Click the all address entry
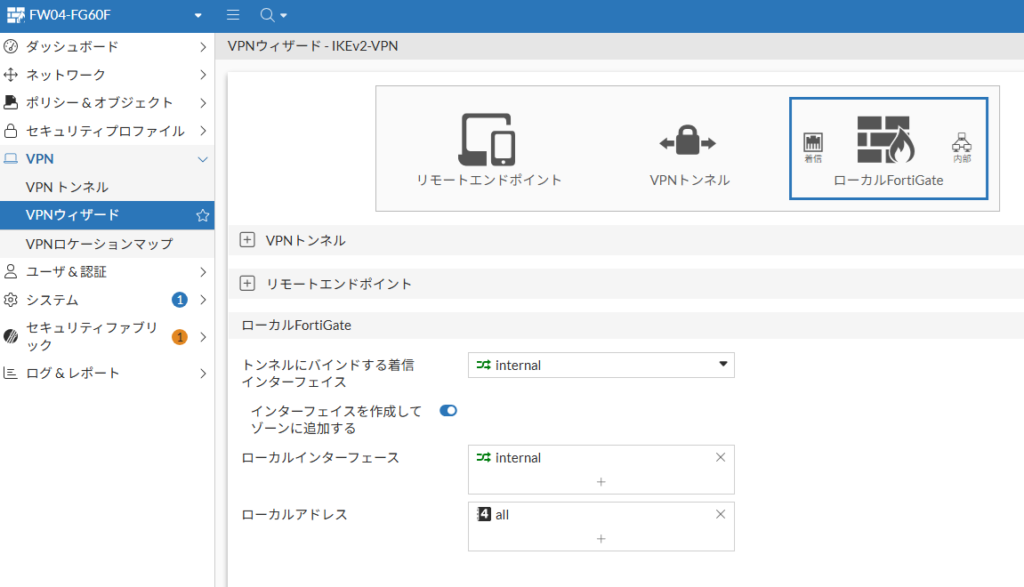Viewport: 1024px width, 587px height. pos(502,515)
